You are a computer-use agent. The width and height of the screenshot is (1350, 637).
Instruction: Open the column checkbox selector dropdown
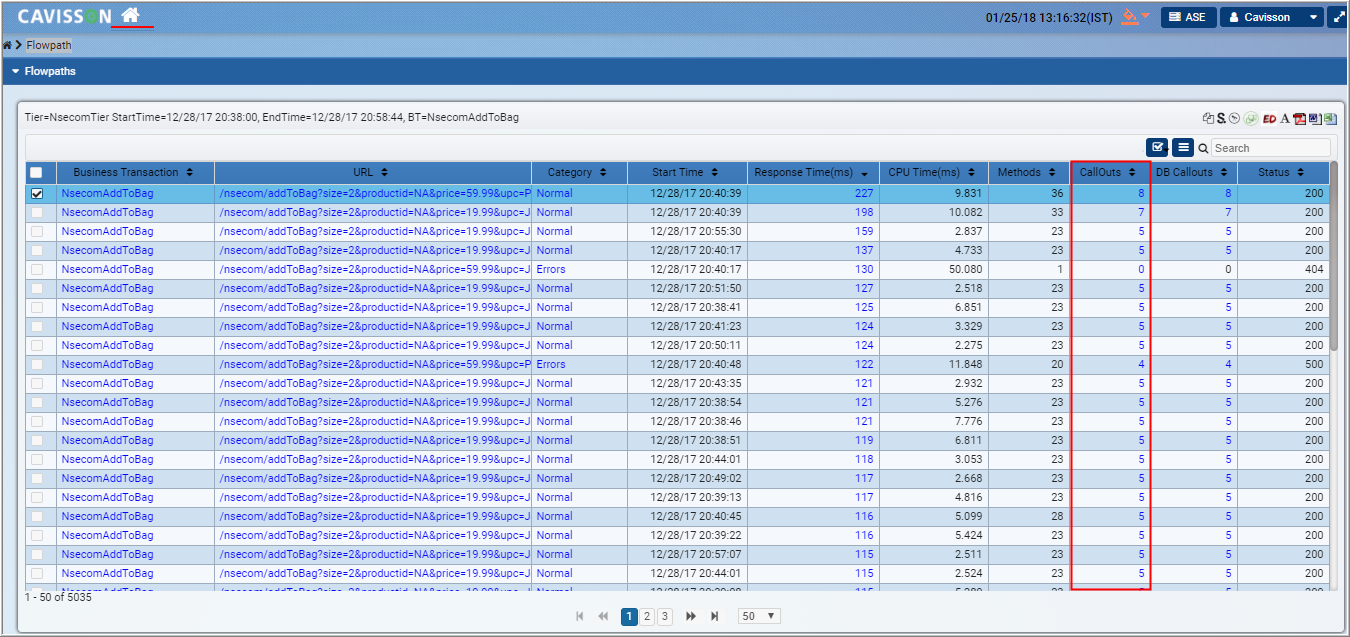(x=1158, y=147)
